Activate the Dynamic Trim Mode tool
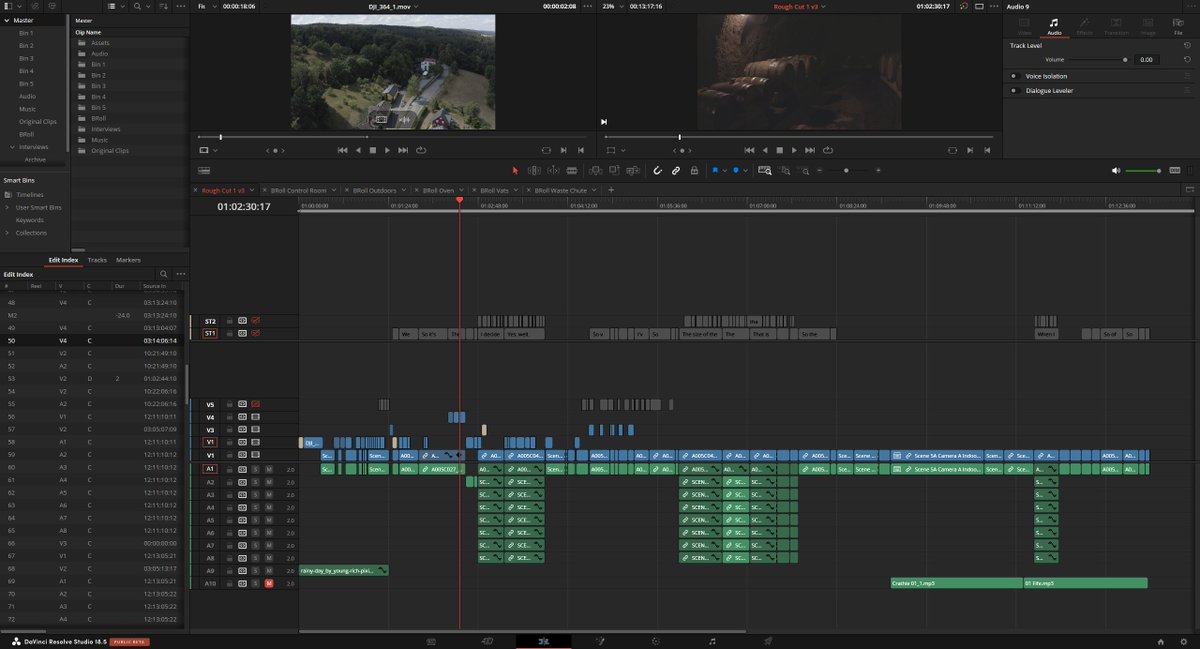Screen dimensions: 1200x649 point(553,170)
